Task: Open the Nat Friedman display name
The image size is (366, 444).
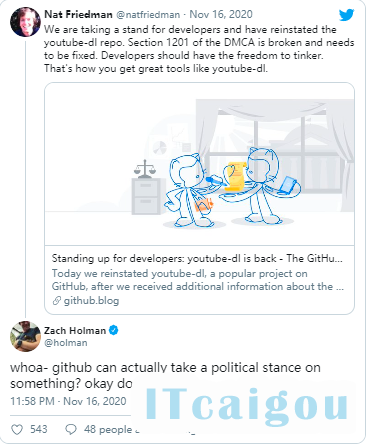Action: click(78, 14)
